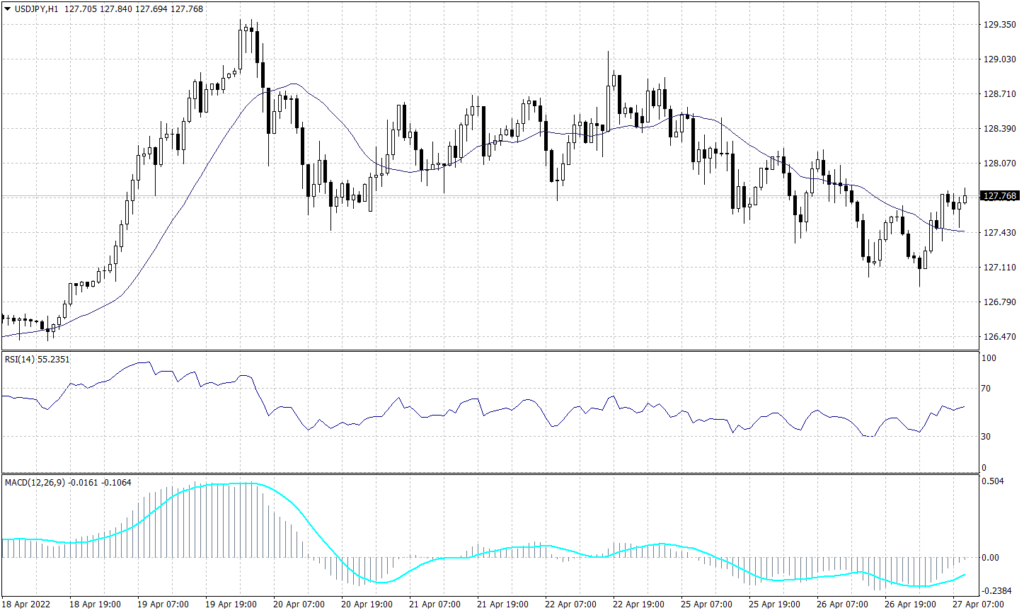Click the MACD 0.00 zero level label

[993, 557]
